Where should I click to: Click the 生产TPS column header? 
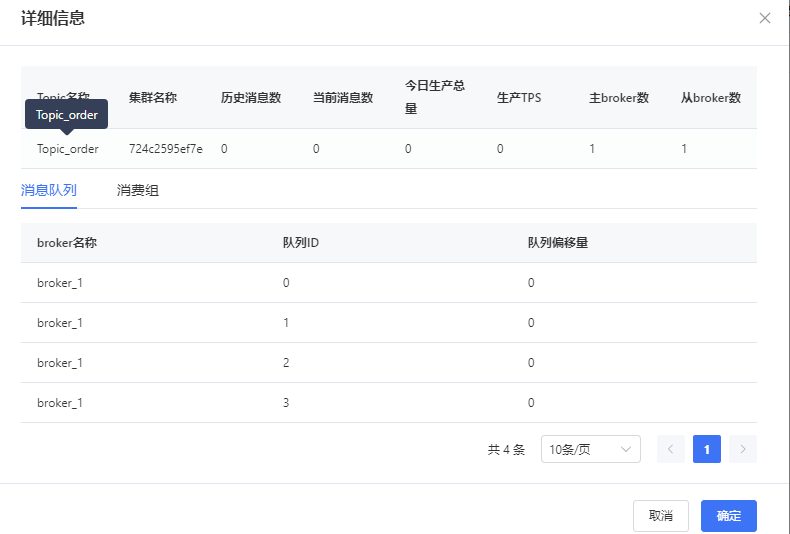(519, 98)
